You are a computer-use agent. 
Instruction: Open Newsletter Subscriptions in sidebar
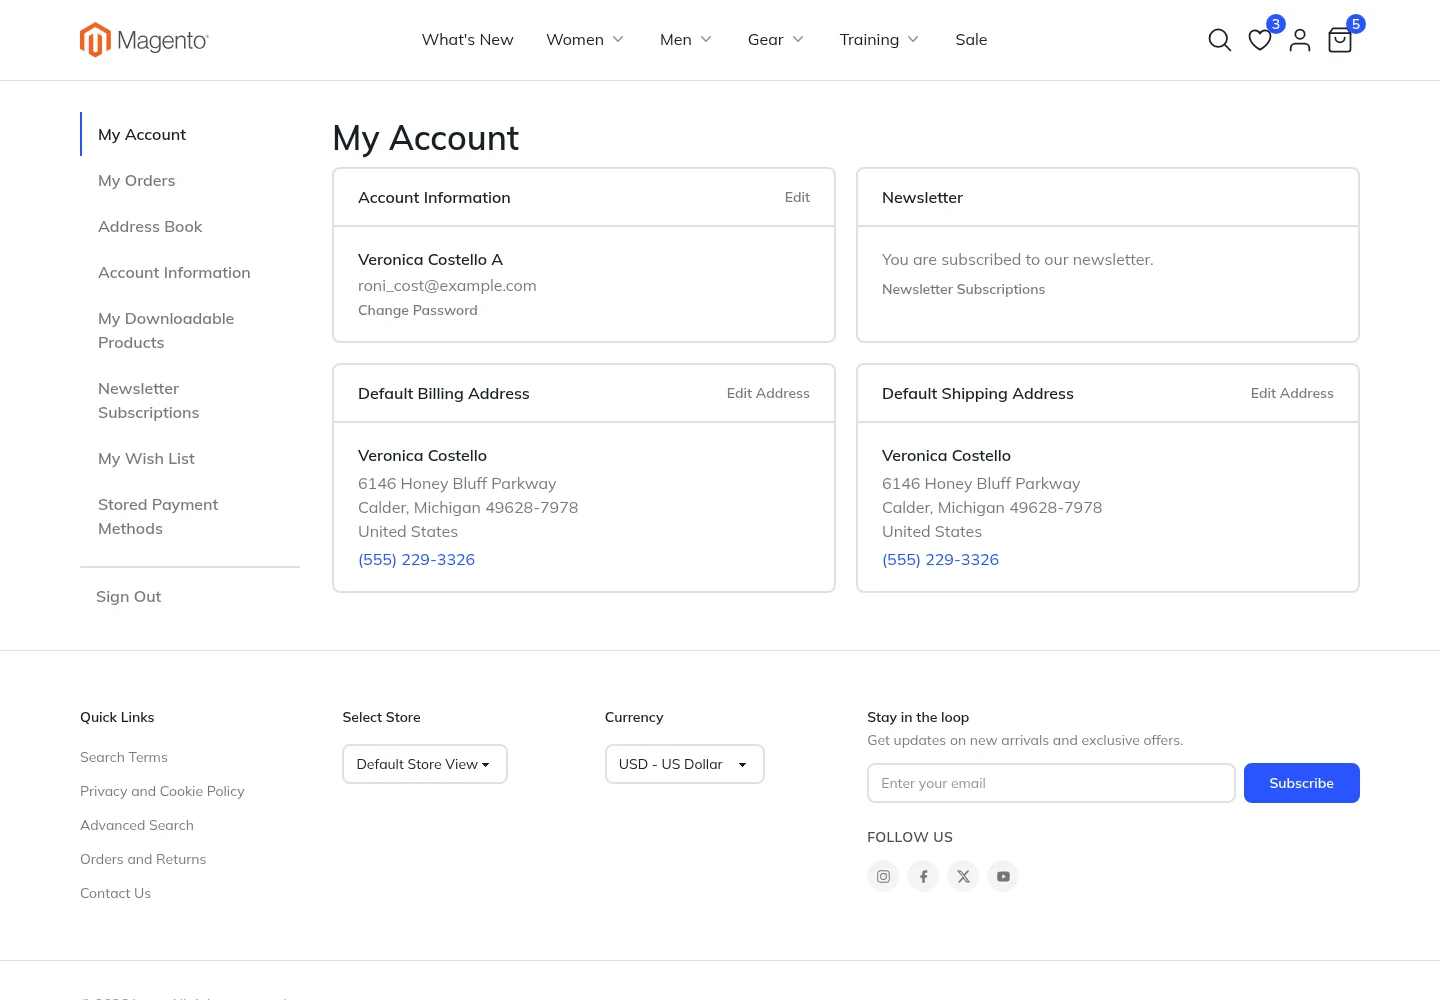coord(148,401)
